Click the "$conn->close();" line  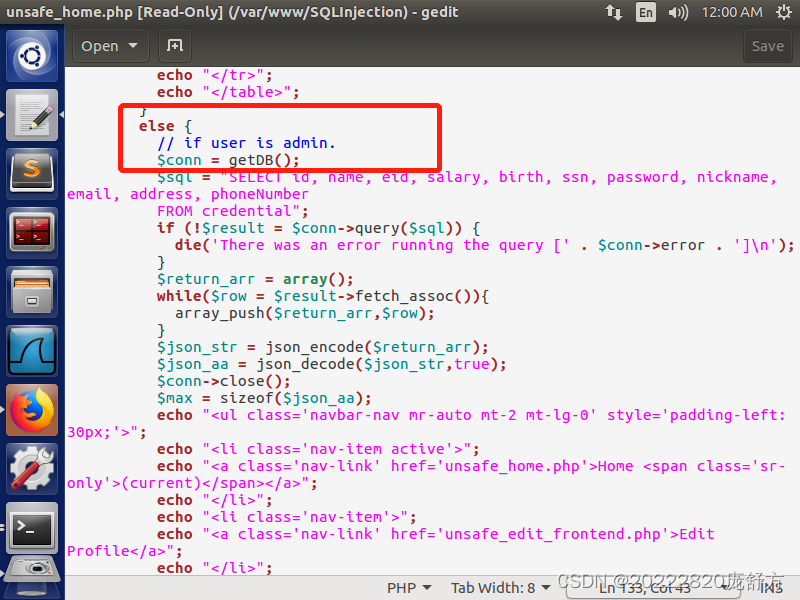[x=223, y=381]
